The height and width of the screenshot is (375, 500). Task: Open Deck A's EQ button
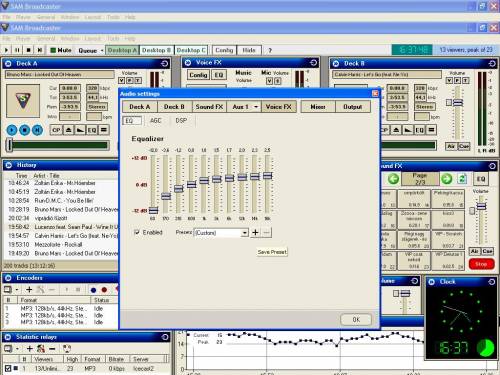tap(92, 130)
